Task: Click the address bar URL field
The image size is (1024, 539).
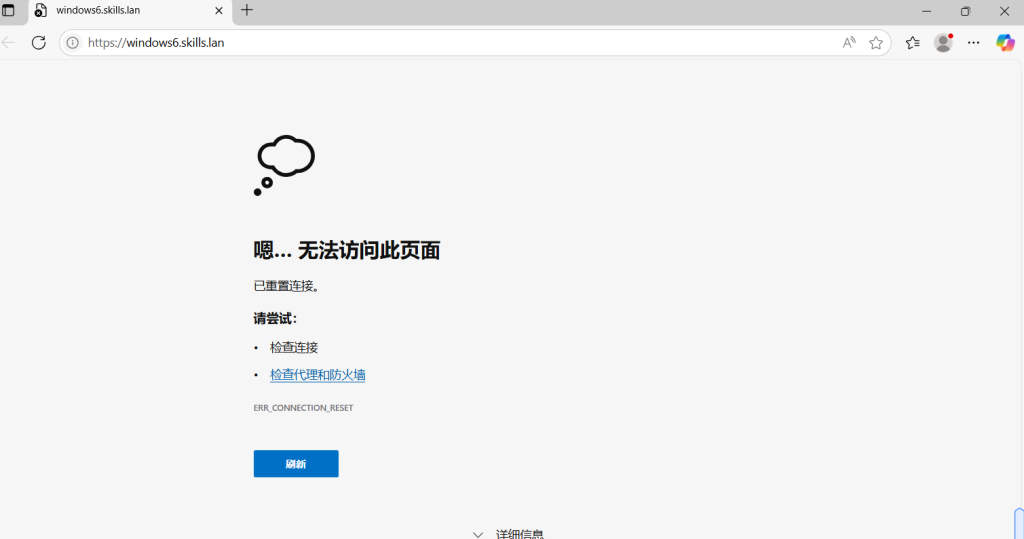Action: point(450,43)
